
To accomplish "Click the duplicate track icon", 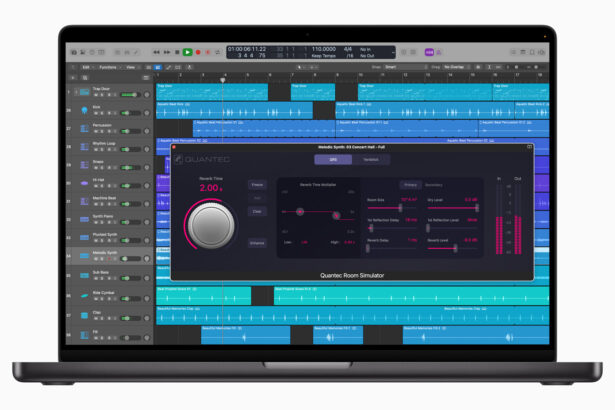I will 85,78.
